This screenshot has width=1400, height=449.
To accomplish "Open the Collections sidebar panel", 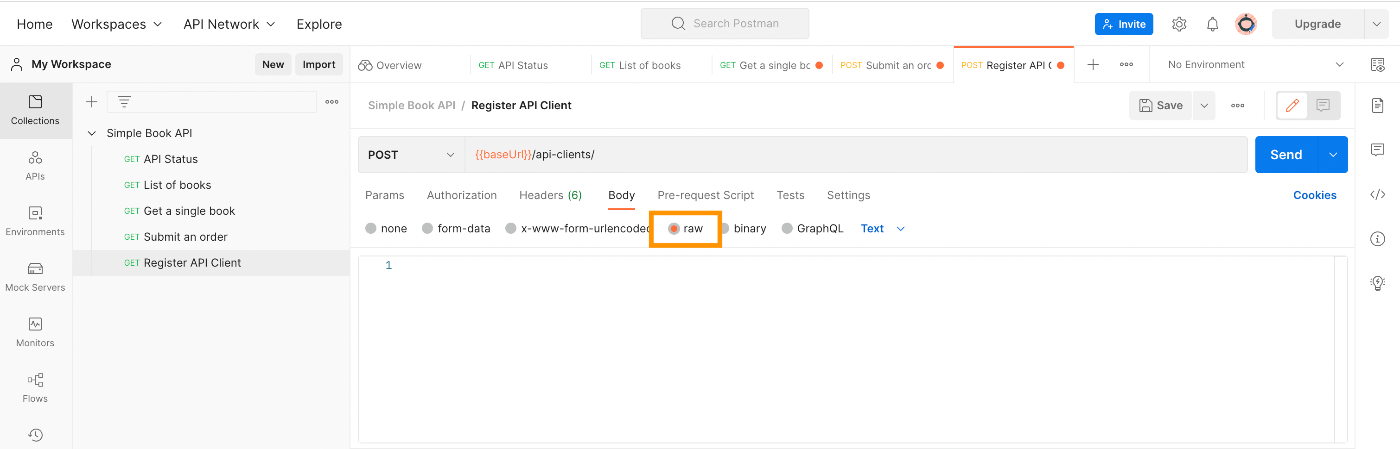I will tap(35, 110).
